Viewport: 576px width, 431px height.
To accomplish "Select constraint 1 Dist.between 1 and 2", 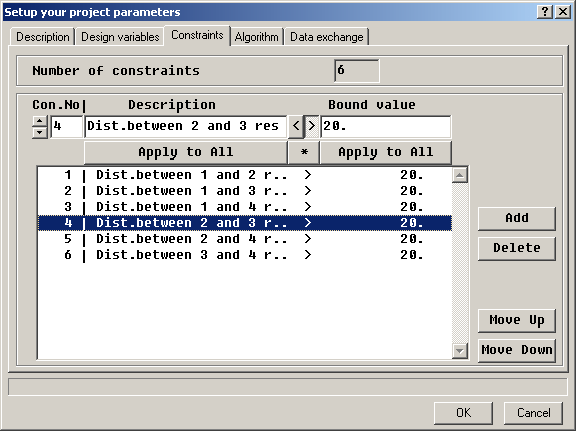I will tap(245, 175).
